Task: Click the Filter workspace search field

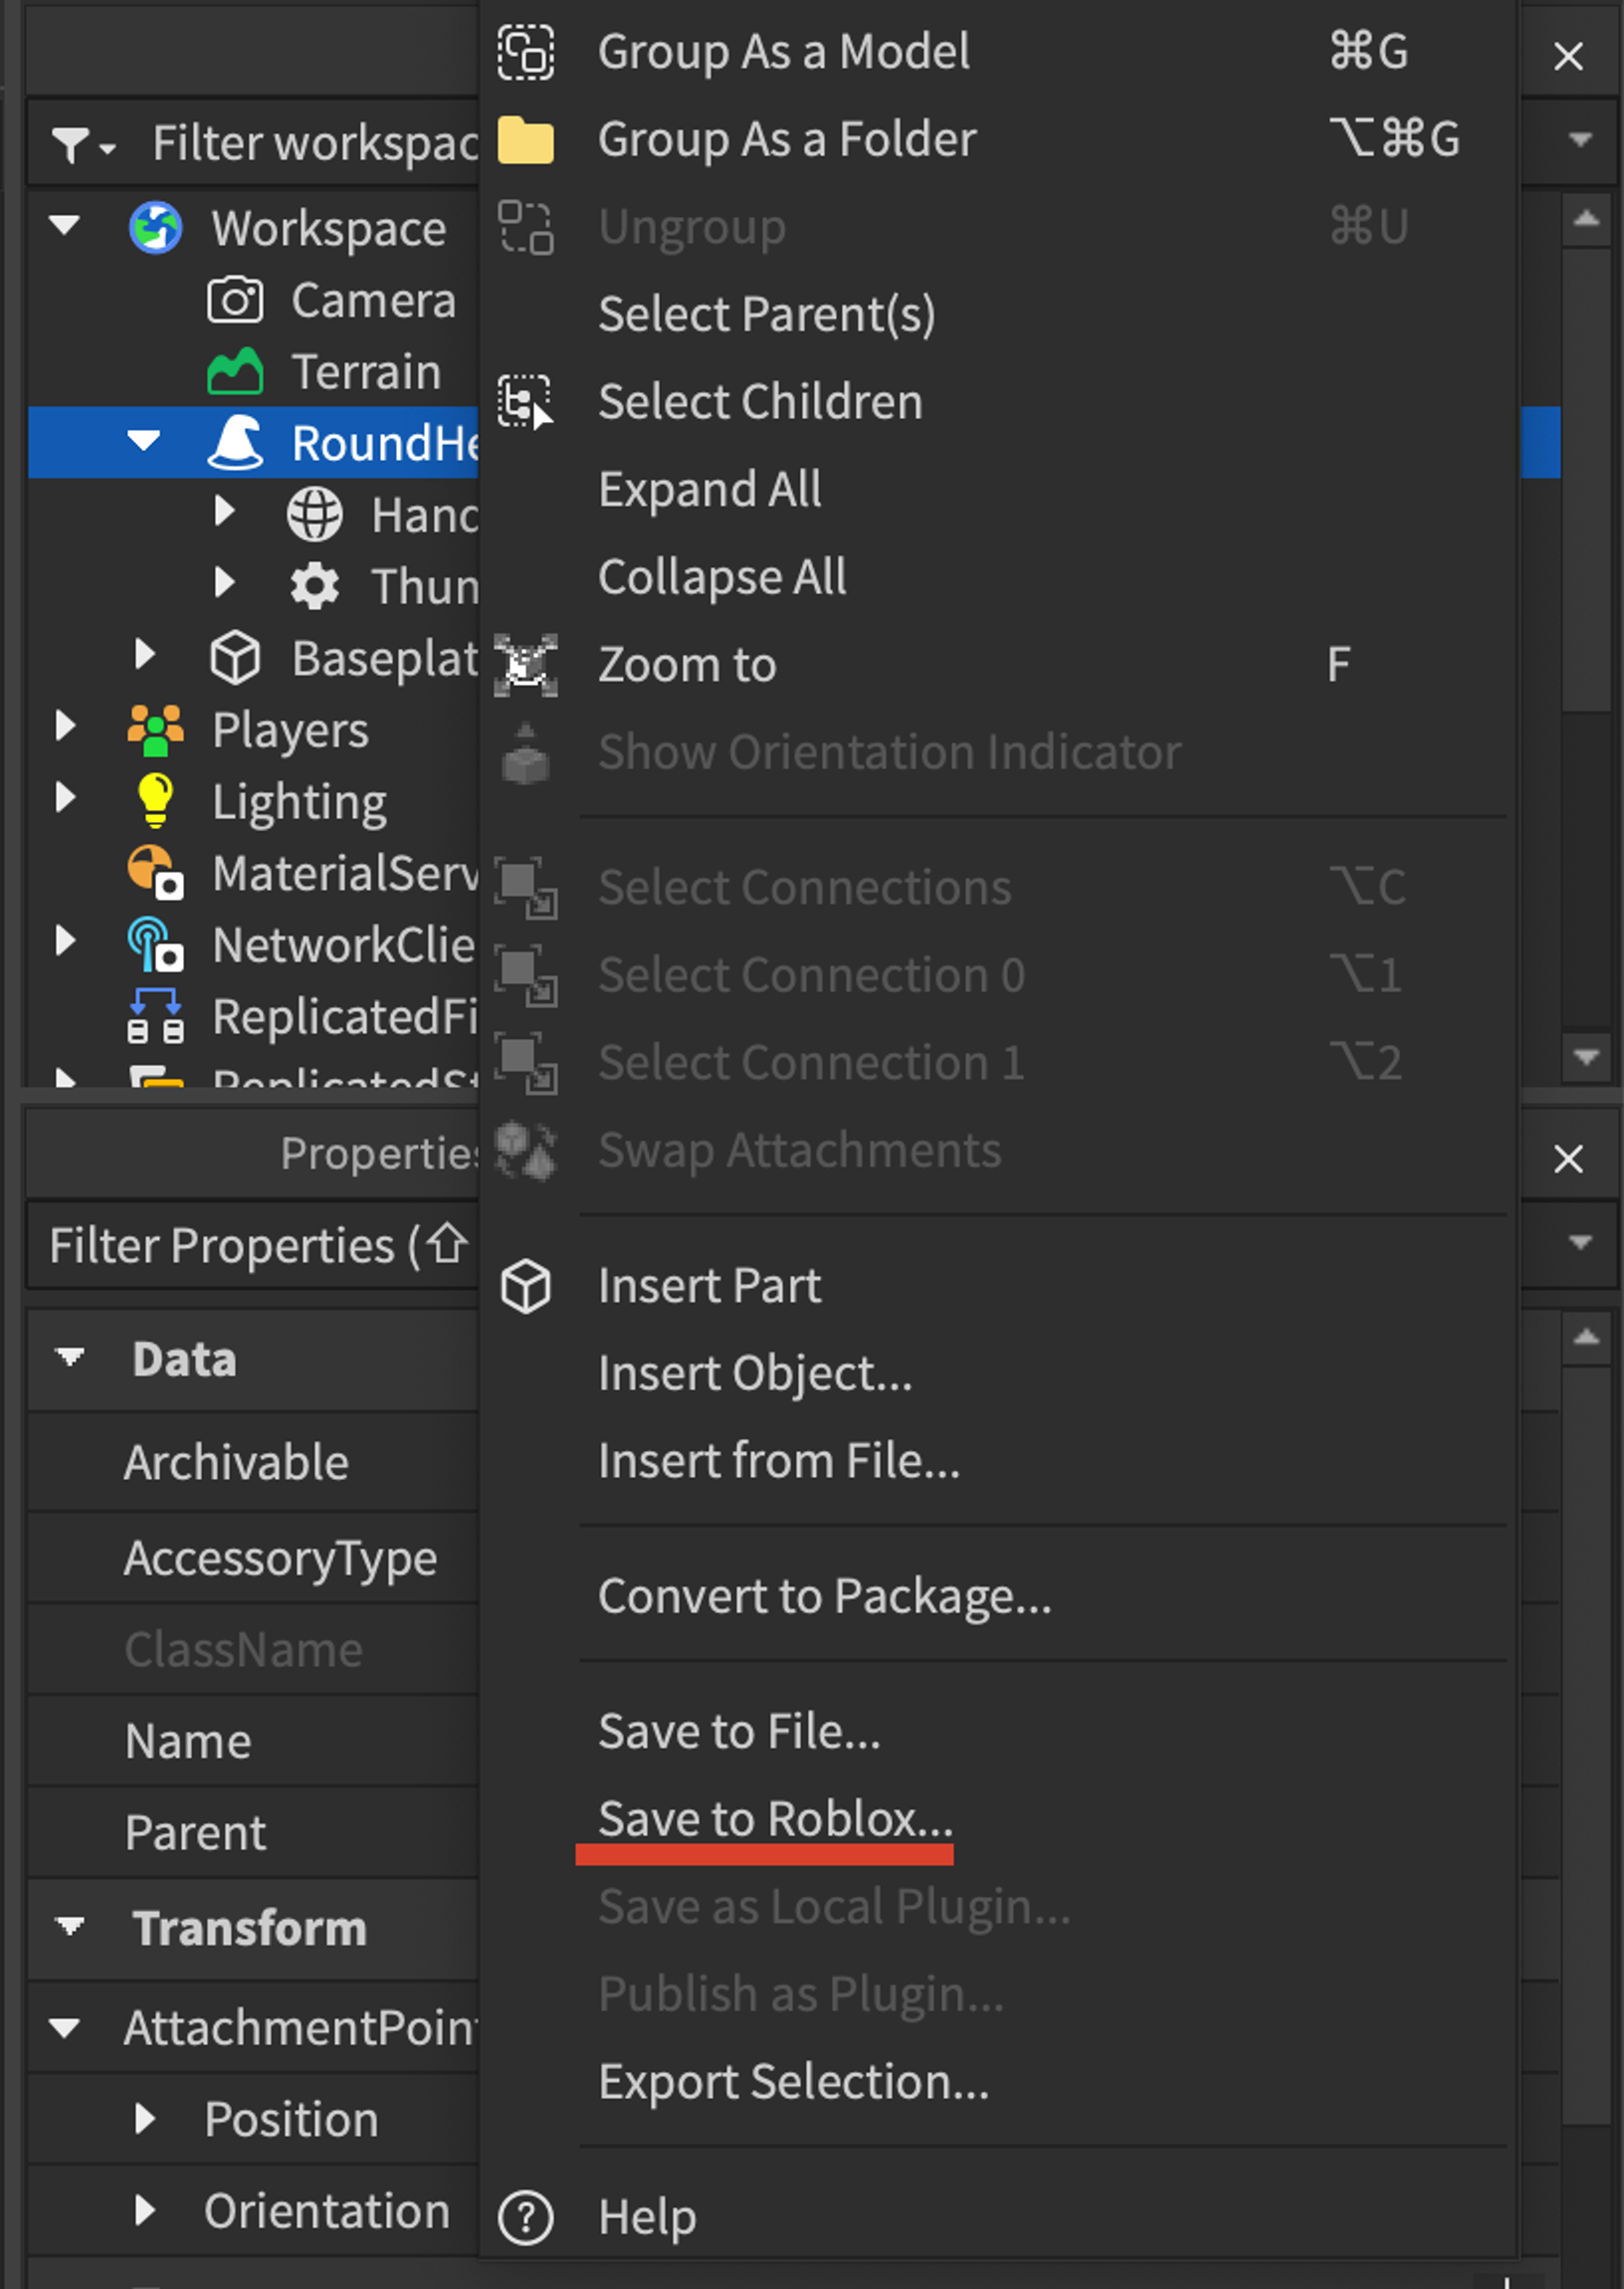Action: pos(315,142)
